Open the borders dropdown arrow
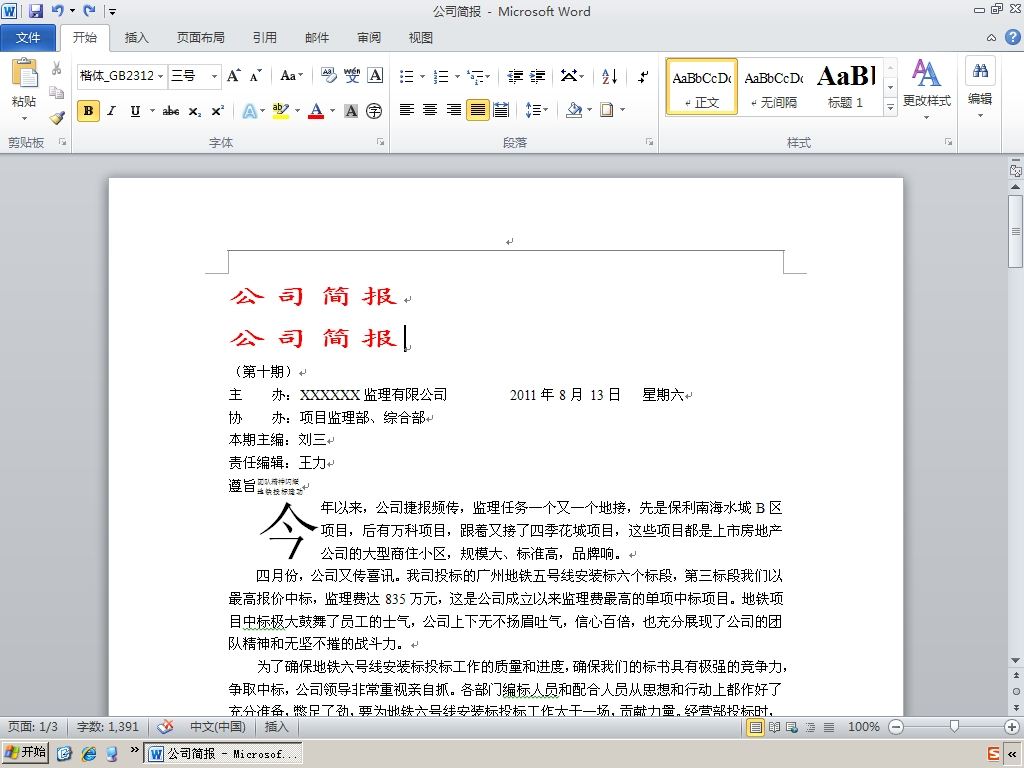This screenshot has height=768, width=1024. (x=622, y=110)
